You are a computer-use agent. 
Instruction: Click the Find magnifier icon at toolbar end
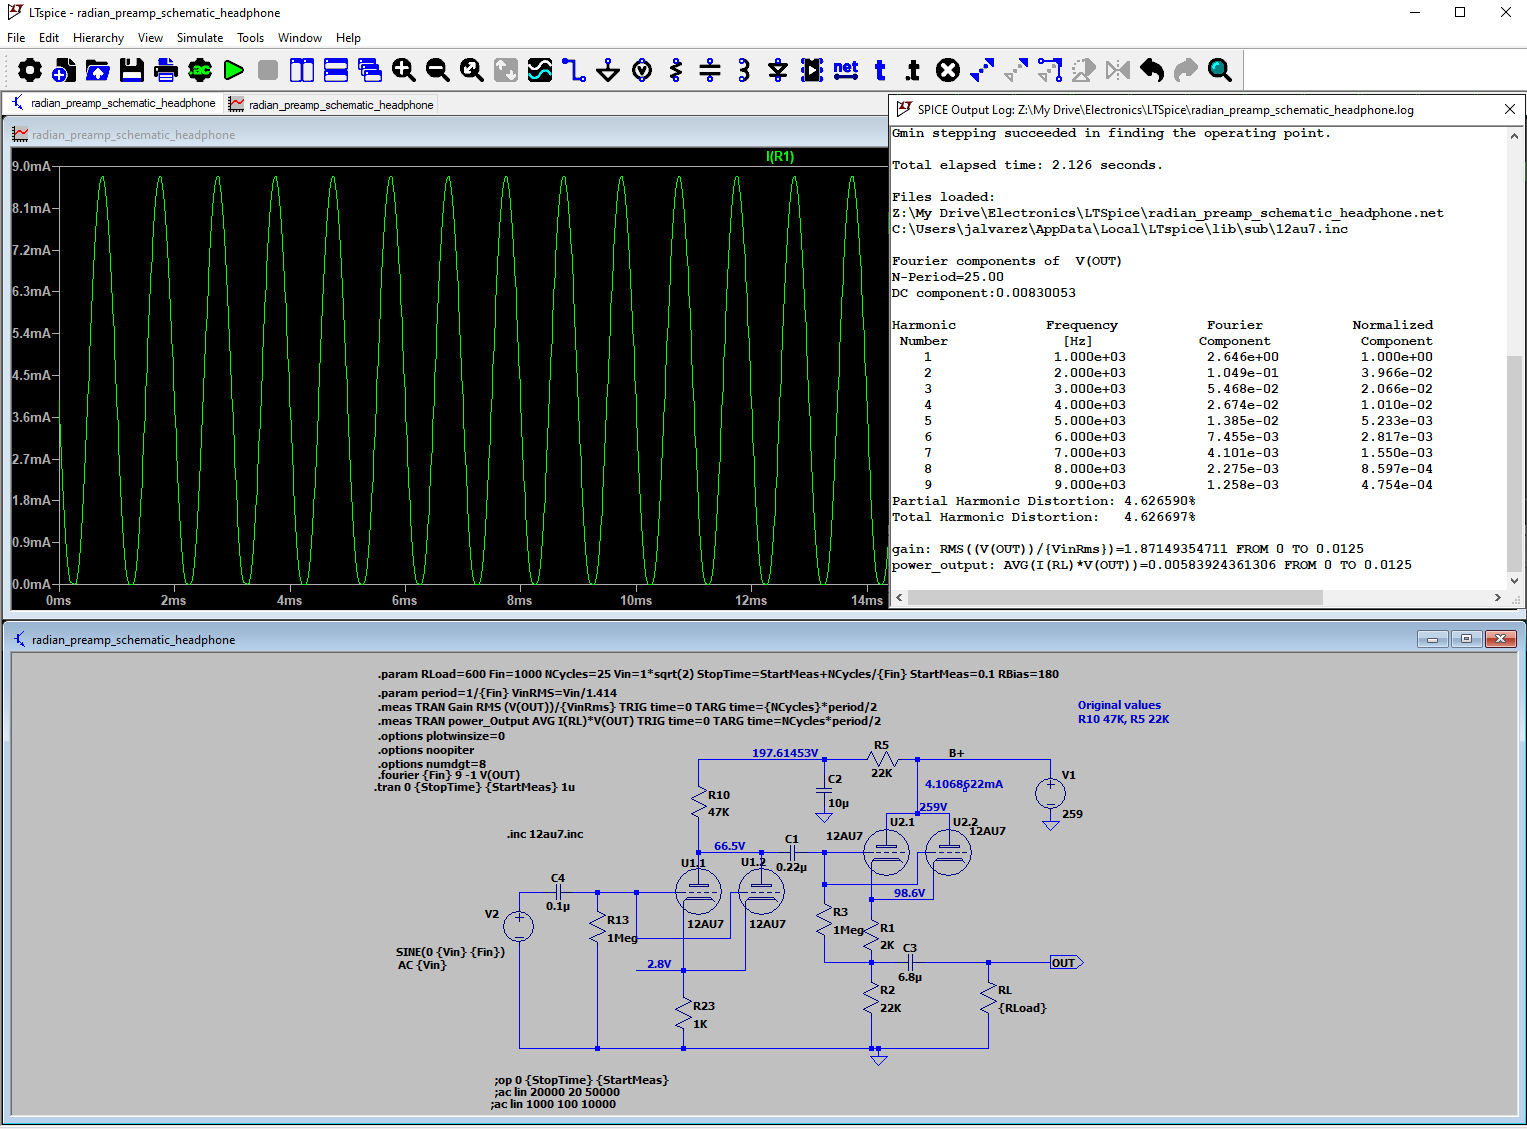(1220, 70)
